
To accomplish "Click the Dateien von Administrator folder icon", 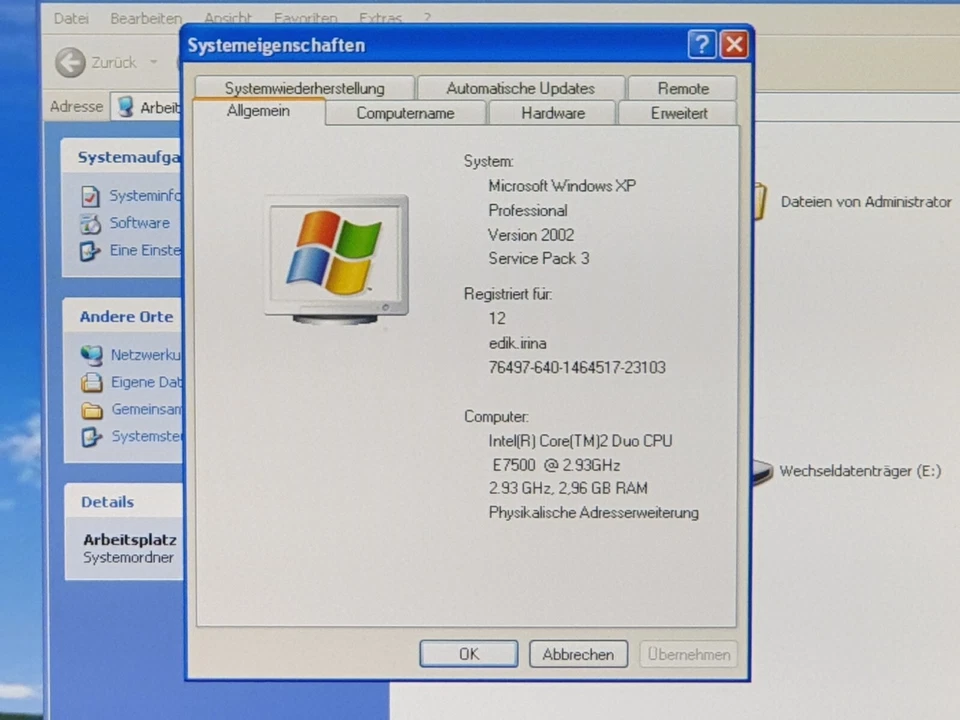I will click(760, 201).
